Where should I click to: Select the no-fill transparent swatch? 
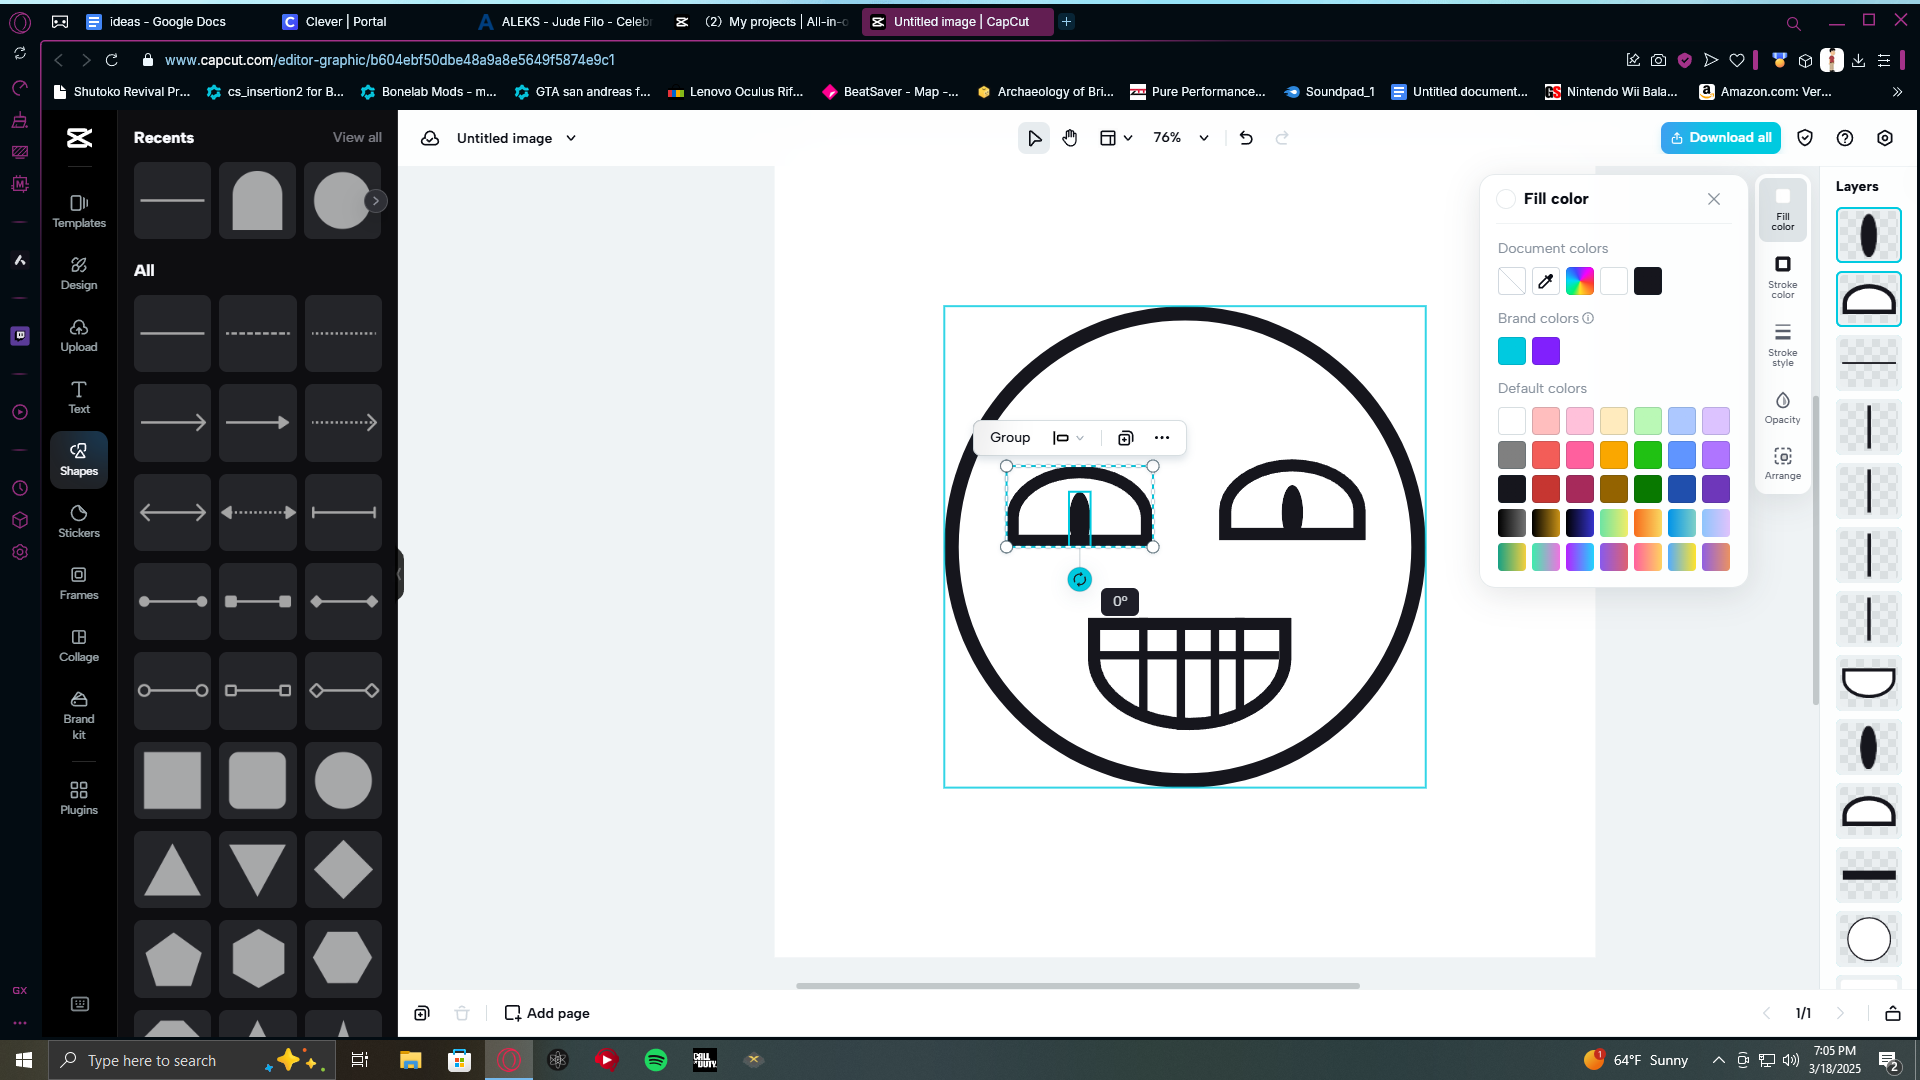(x=1512, y=281)
